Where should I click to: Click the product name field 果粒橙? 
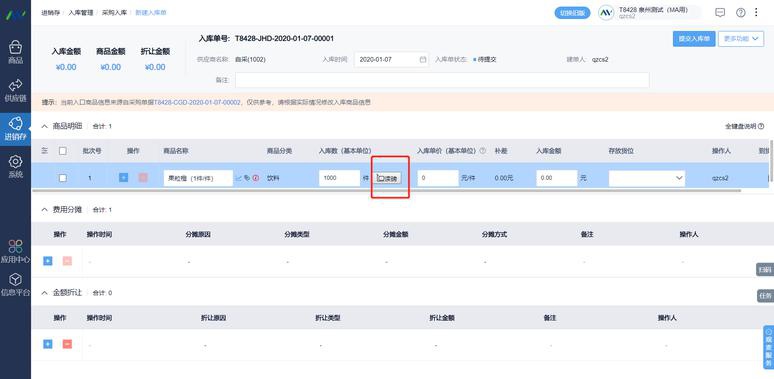click(198, 178)
